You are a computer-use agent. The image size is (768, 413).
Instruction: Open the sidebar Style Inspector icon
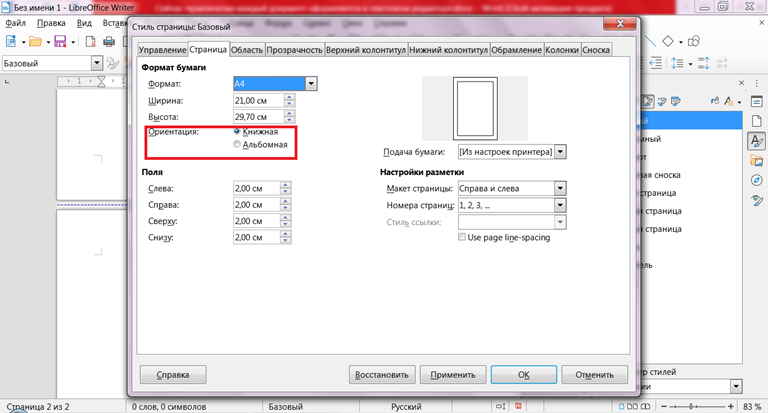tap(757, 200)
